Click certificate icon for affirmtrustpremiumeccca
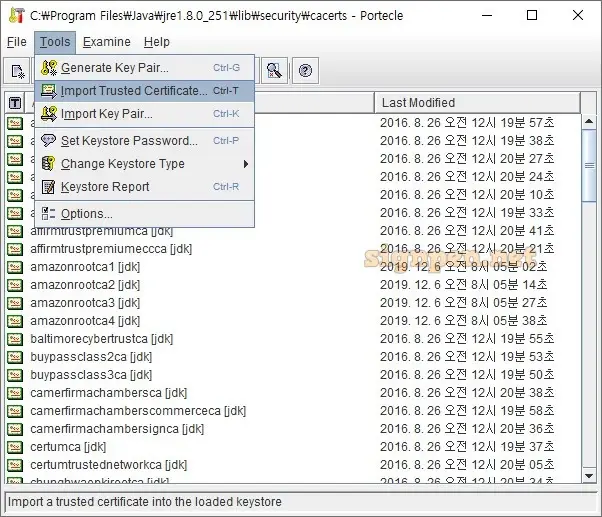Image resolution: width=602 pixels, height=517 pixels. 15,249
